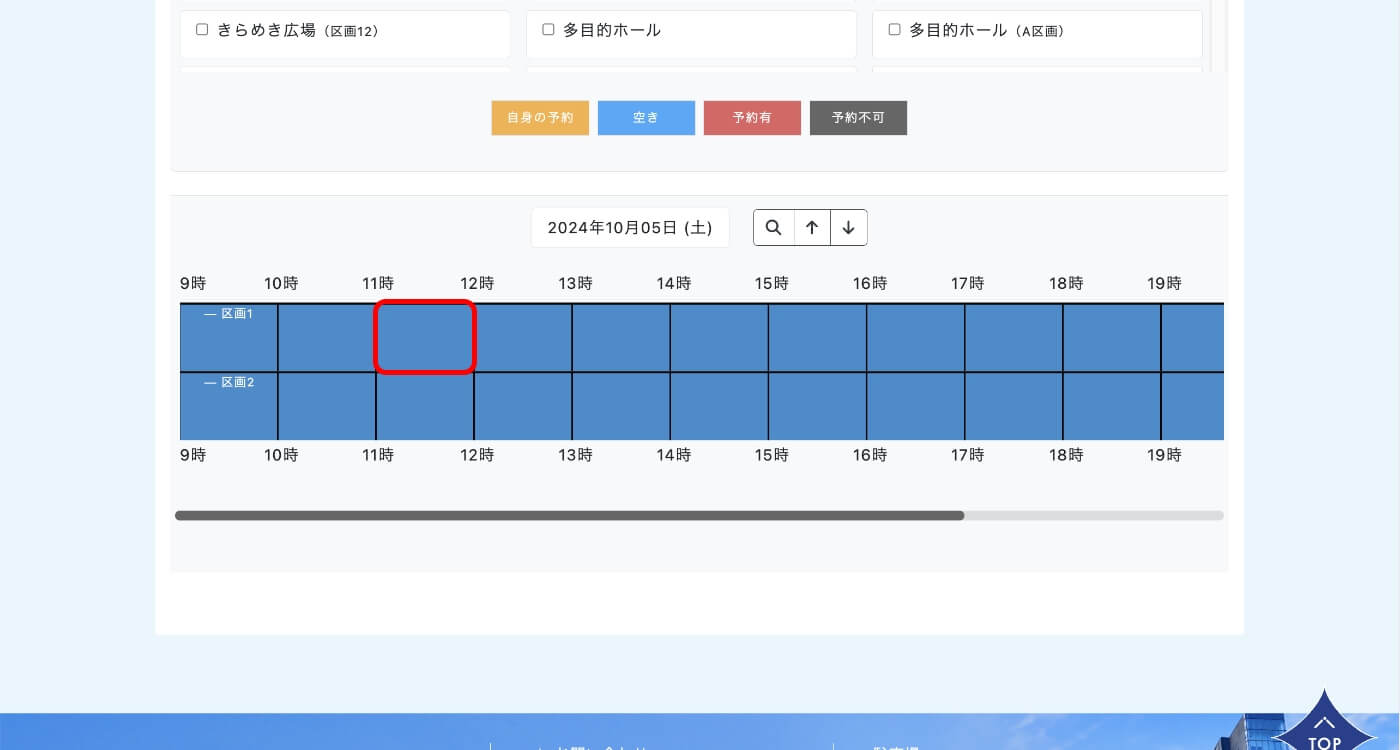The image size is (1400, 750).
Task: Click the blue 空き legend button
Action: 646,118
